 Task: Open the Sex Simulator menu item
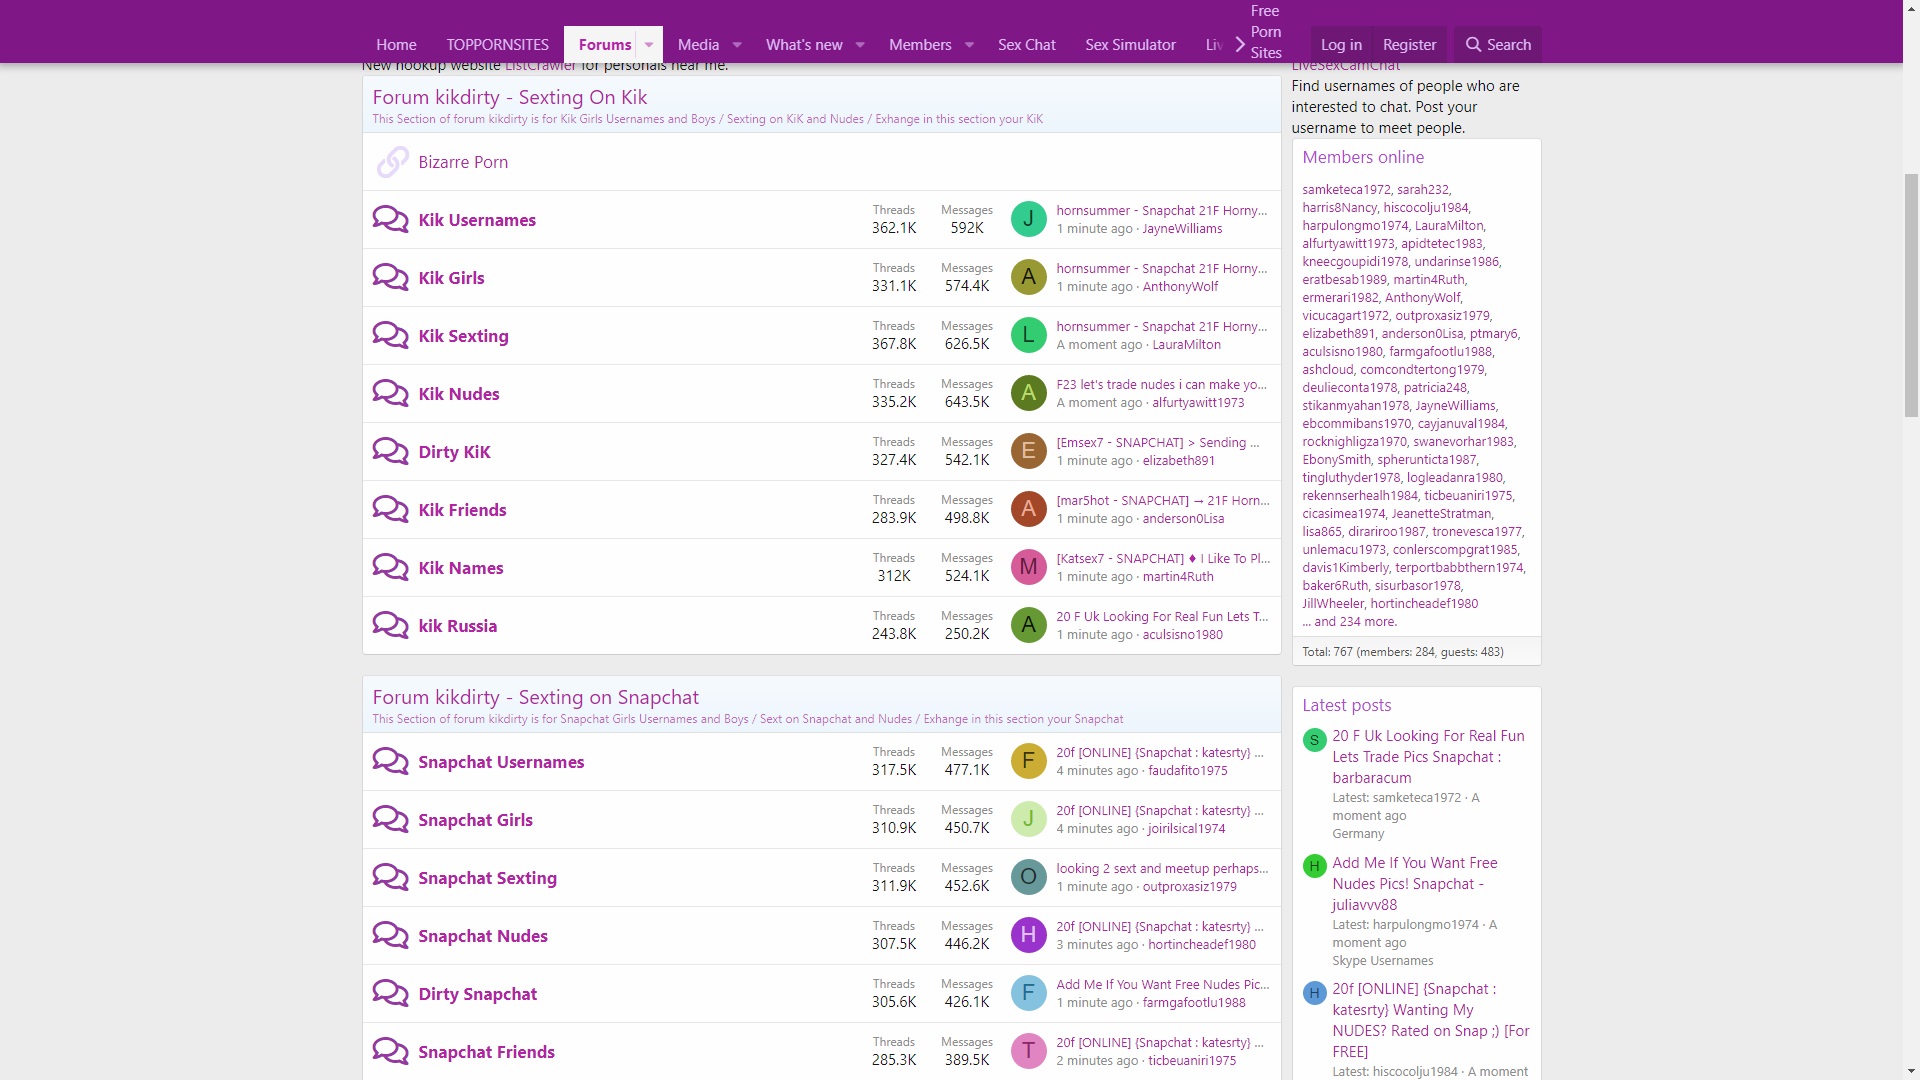1130,45
